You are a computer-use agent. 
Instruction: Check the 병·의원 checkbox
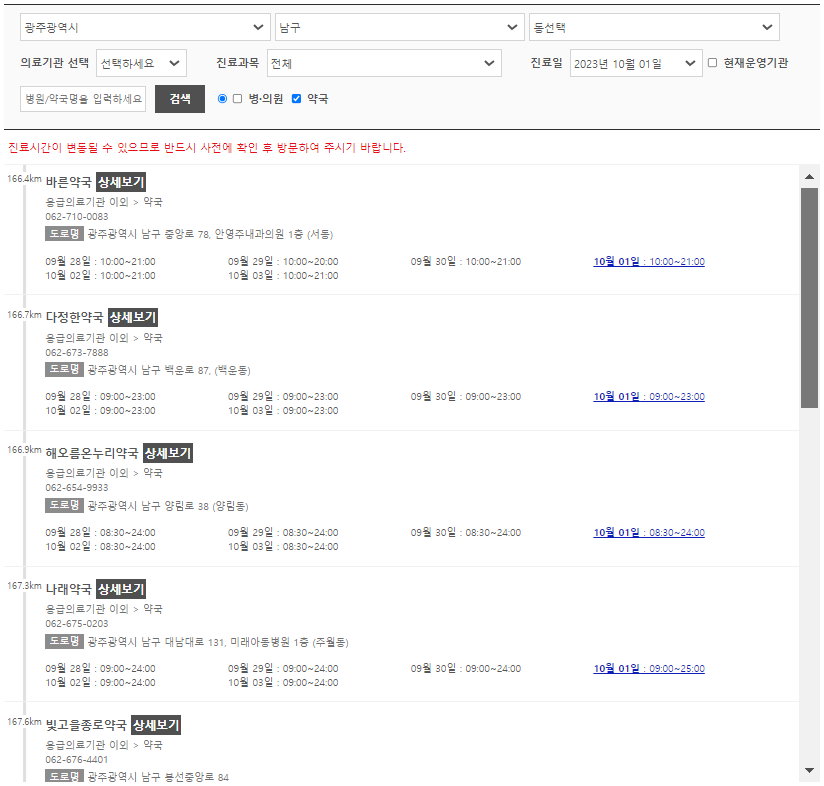(238, 99)
